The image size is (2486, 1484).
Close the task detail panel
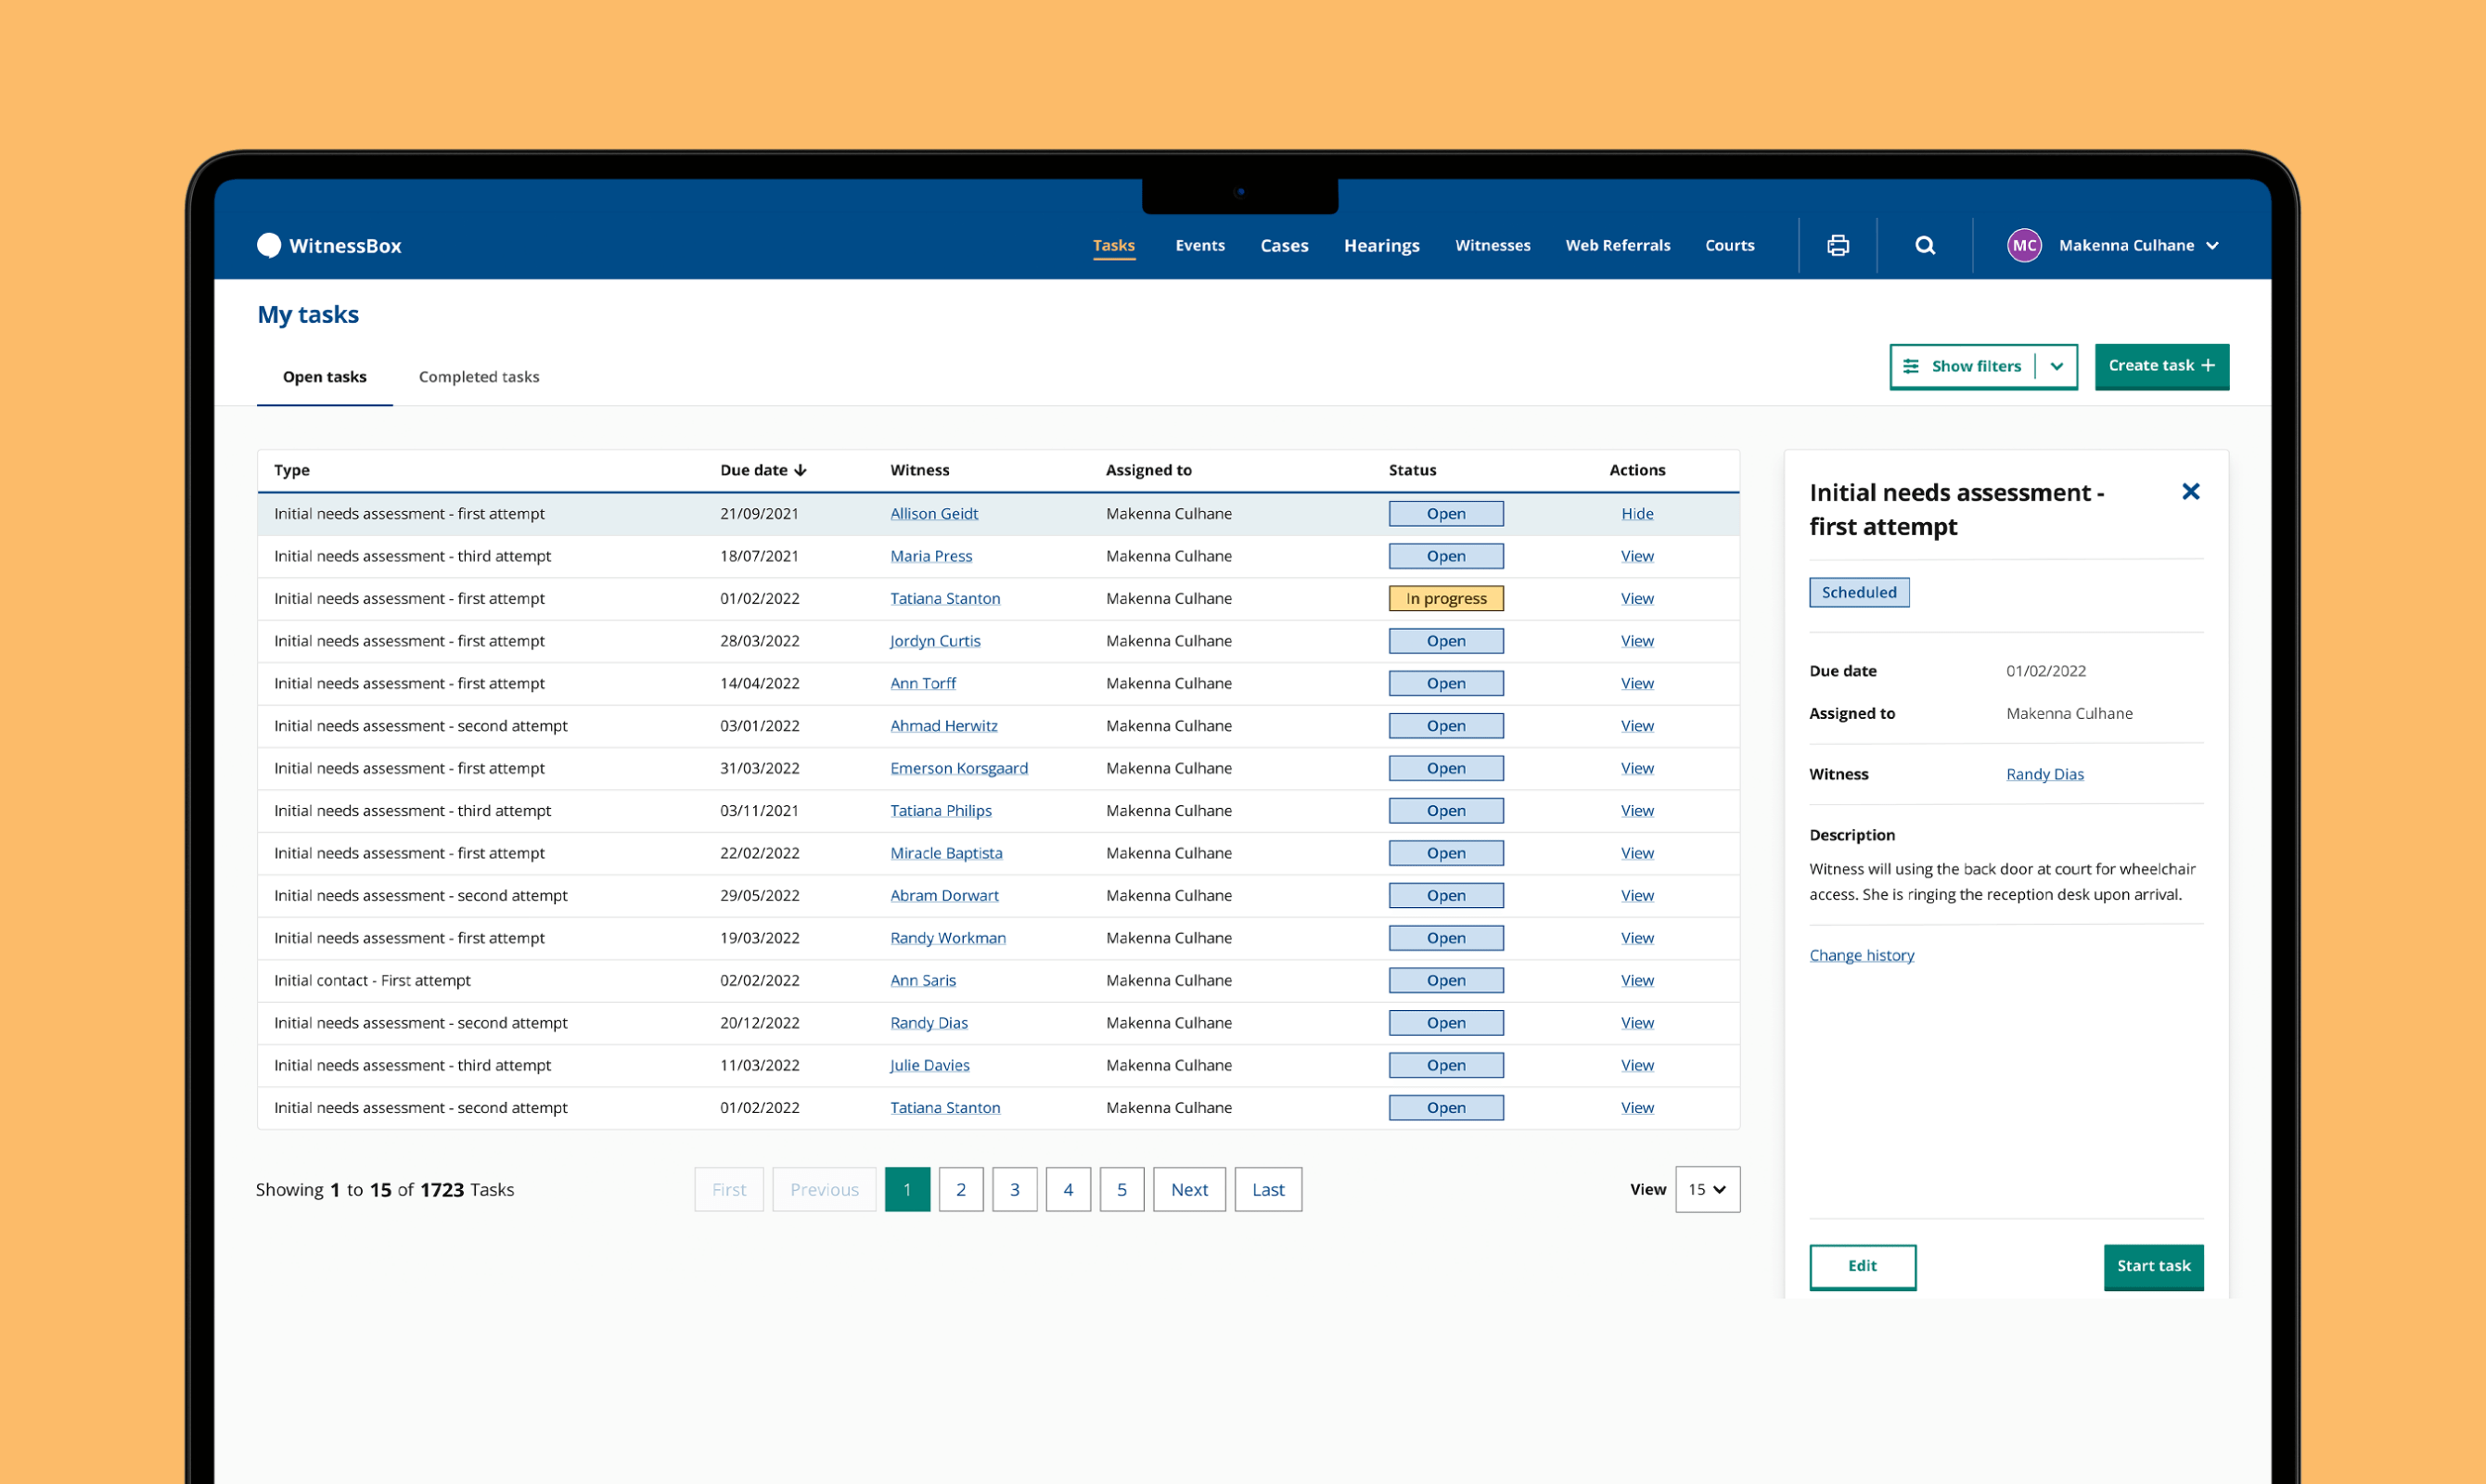2190,491
